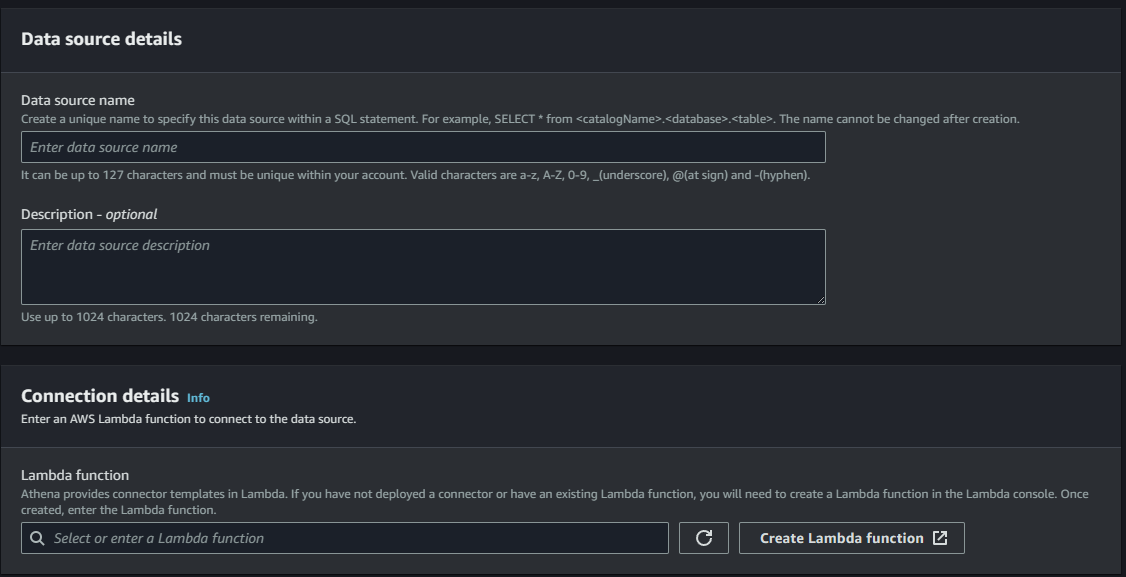Click the refresh Lambda functions icon
Image resolution: width=1126 pixels, height=577 pixels.
point(704,538)
